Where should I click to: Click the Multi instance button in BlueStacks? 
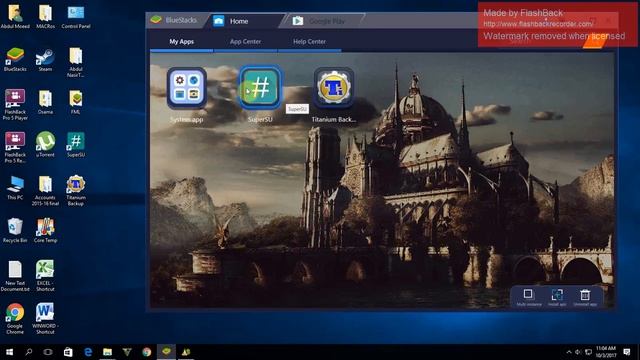[x=529, y=297]
